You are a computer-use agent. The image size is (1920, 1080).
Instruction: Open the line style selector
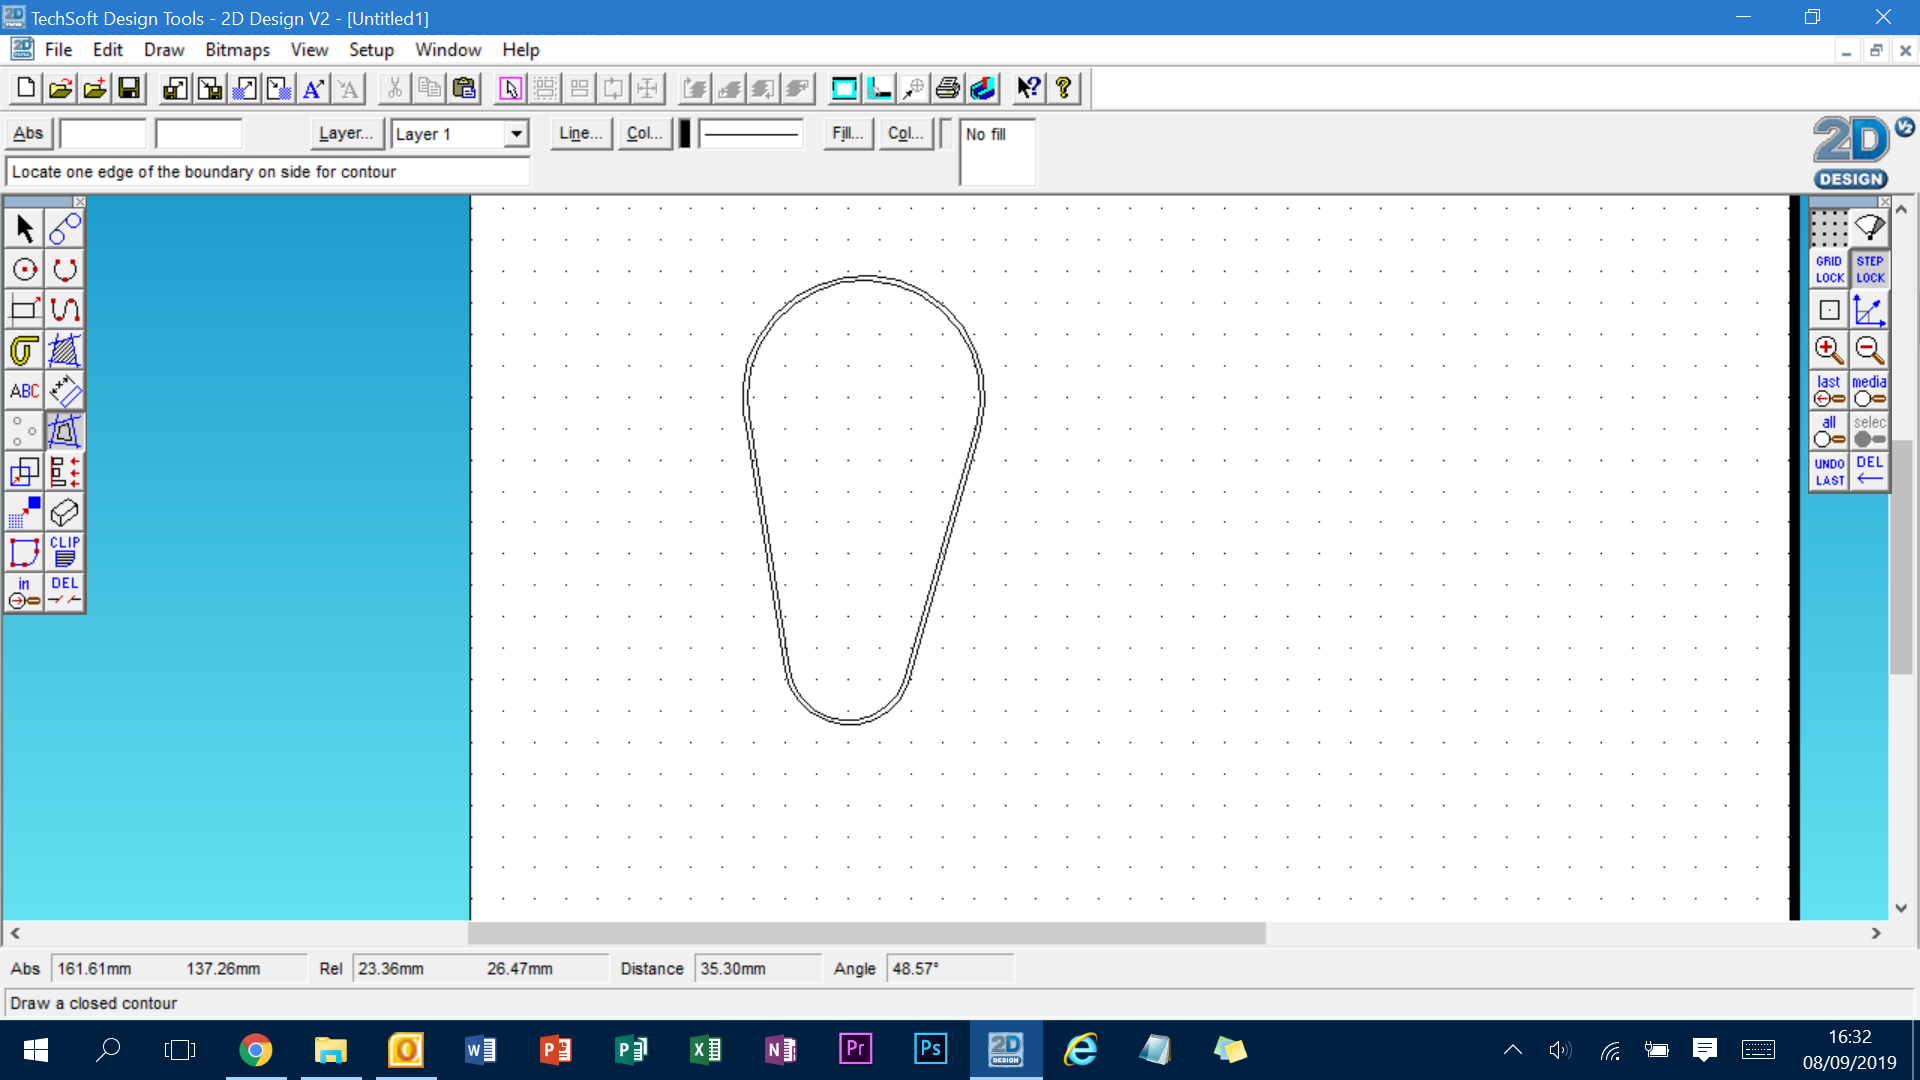tap(752, 133)
